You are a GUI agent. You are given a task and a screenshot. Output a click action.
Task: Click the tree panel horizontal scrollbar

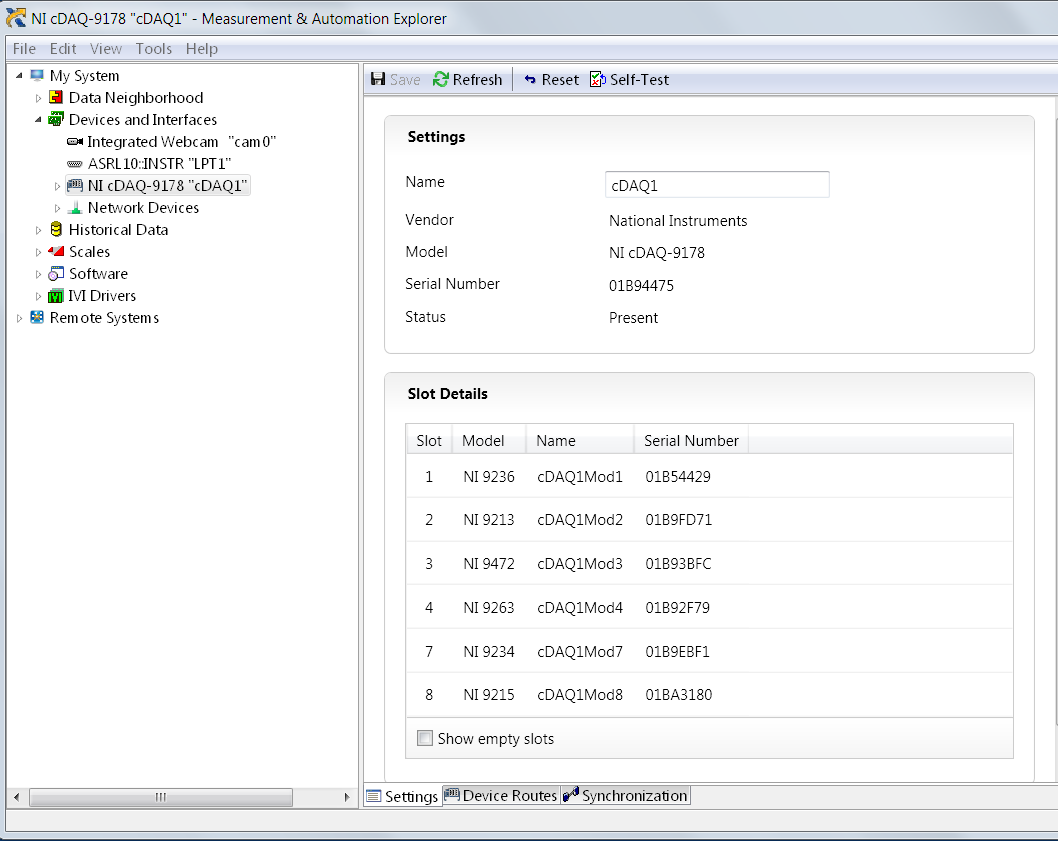coord(160,797)
